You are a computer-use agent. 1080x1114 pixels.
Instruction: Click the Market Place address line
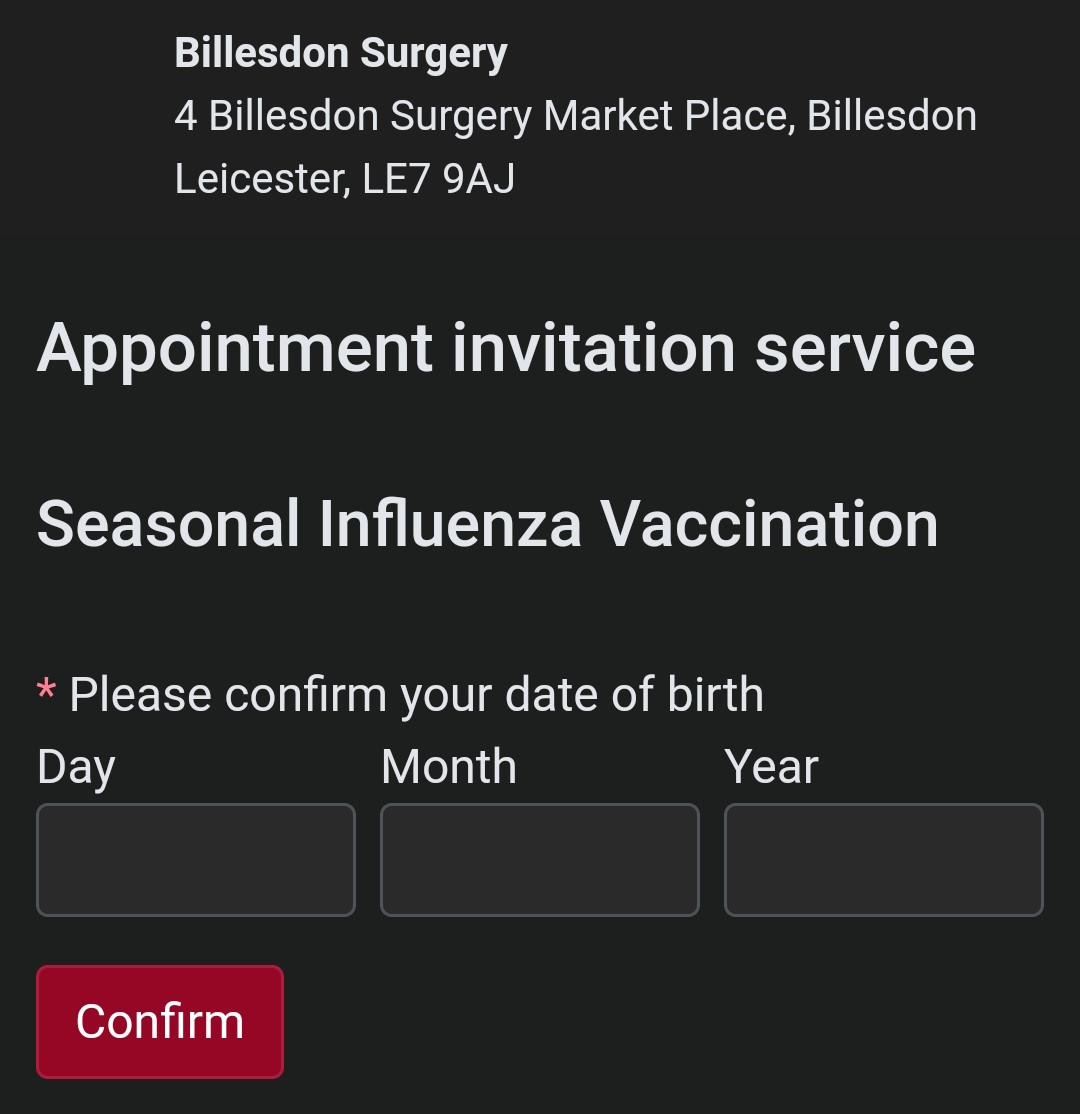[575, 116]
